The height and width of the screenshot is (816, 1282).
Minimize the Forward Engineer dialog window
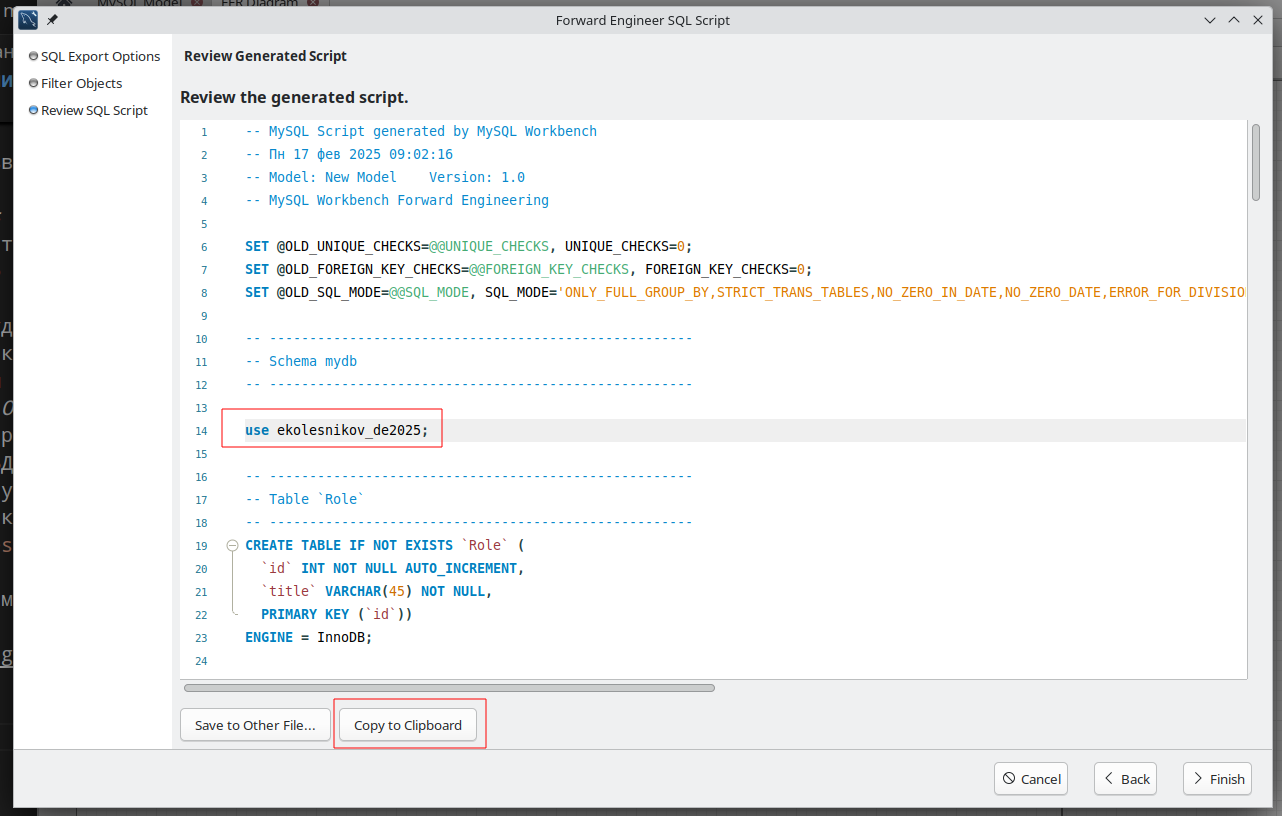(x=1211, y=20)
